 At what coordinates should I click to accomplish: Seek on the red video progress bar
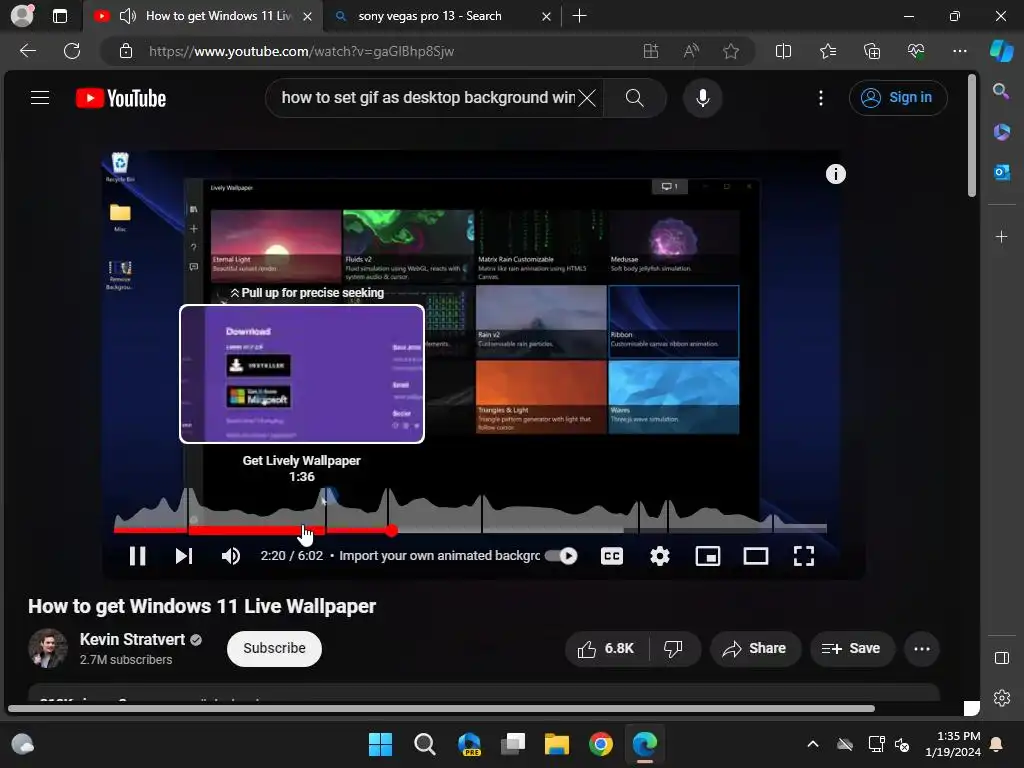(x=470, y=530)
